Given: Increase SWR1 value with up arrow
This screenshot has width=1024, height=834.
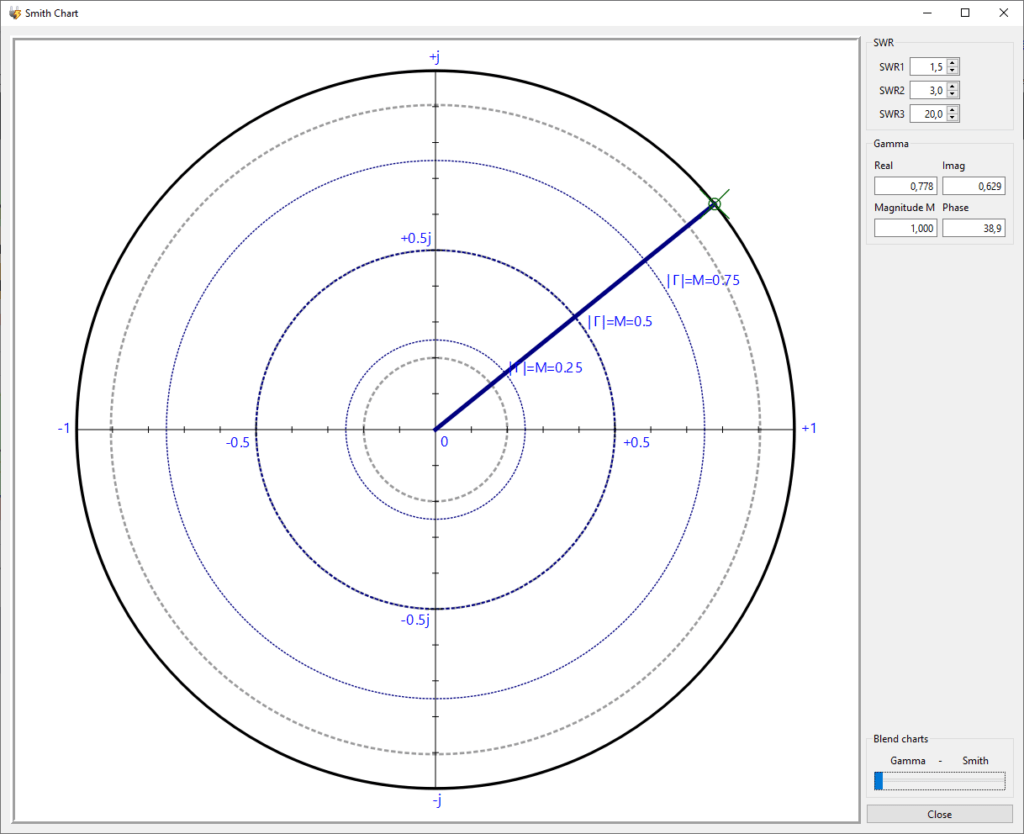Looking at the screenshot, I should tap(952, 63).
